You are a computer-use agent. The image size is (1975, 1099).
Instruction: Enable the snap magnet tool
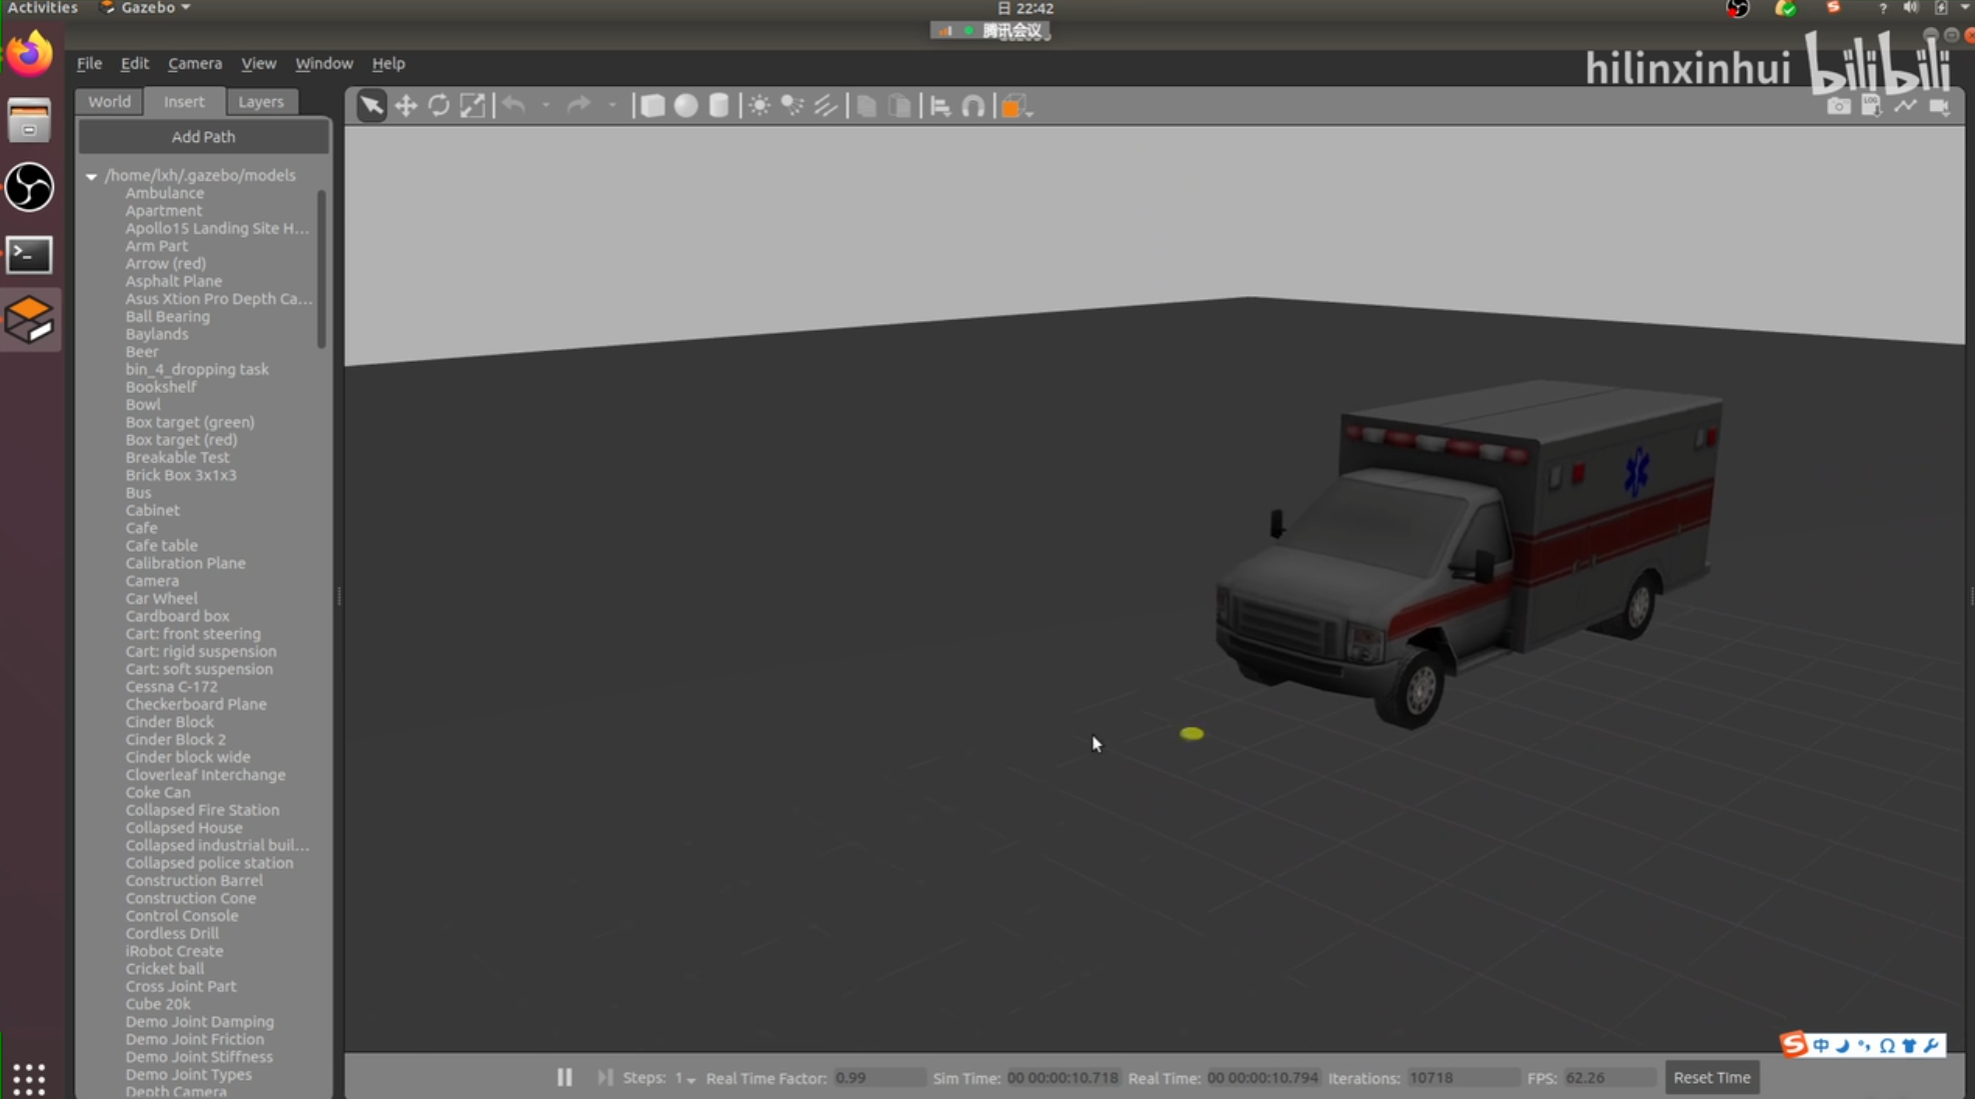(973, 106)
